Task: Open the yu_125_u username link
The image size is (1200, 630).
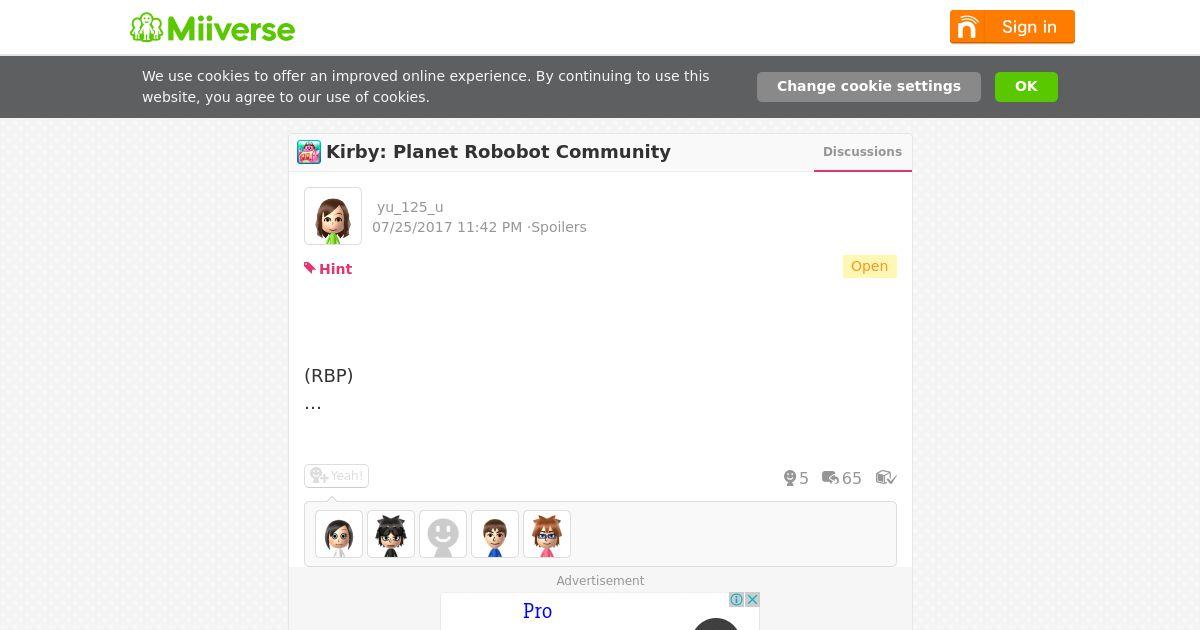Action: click(410, 207)
